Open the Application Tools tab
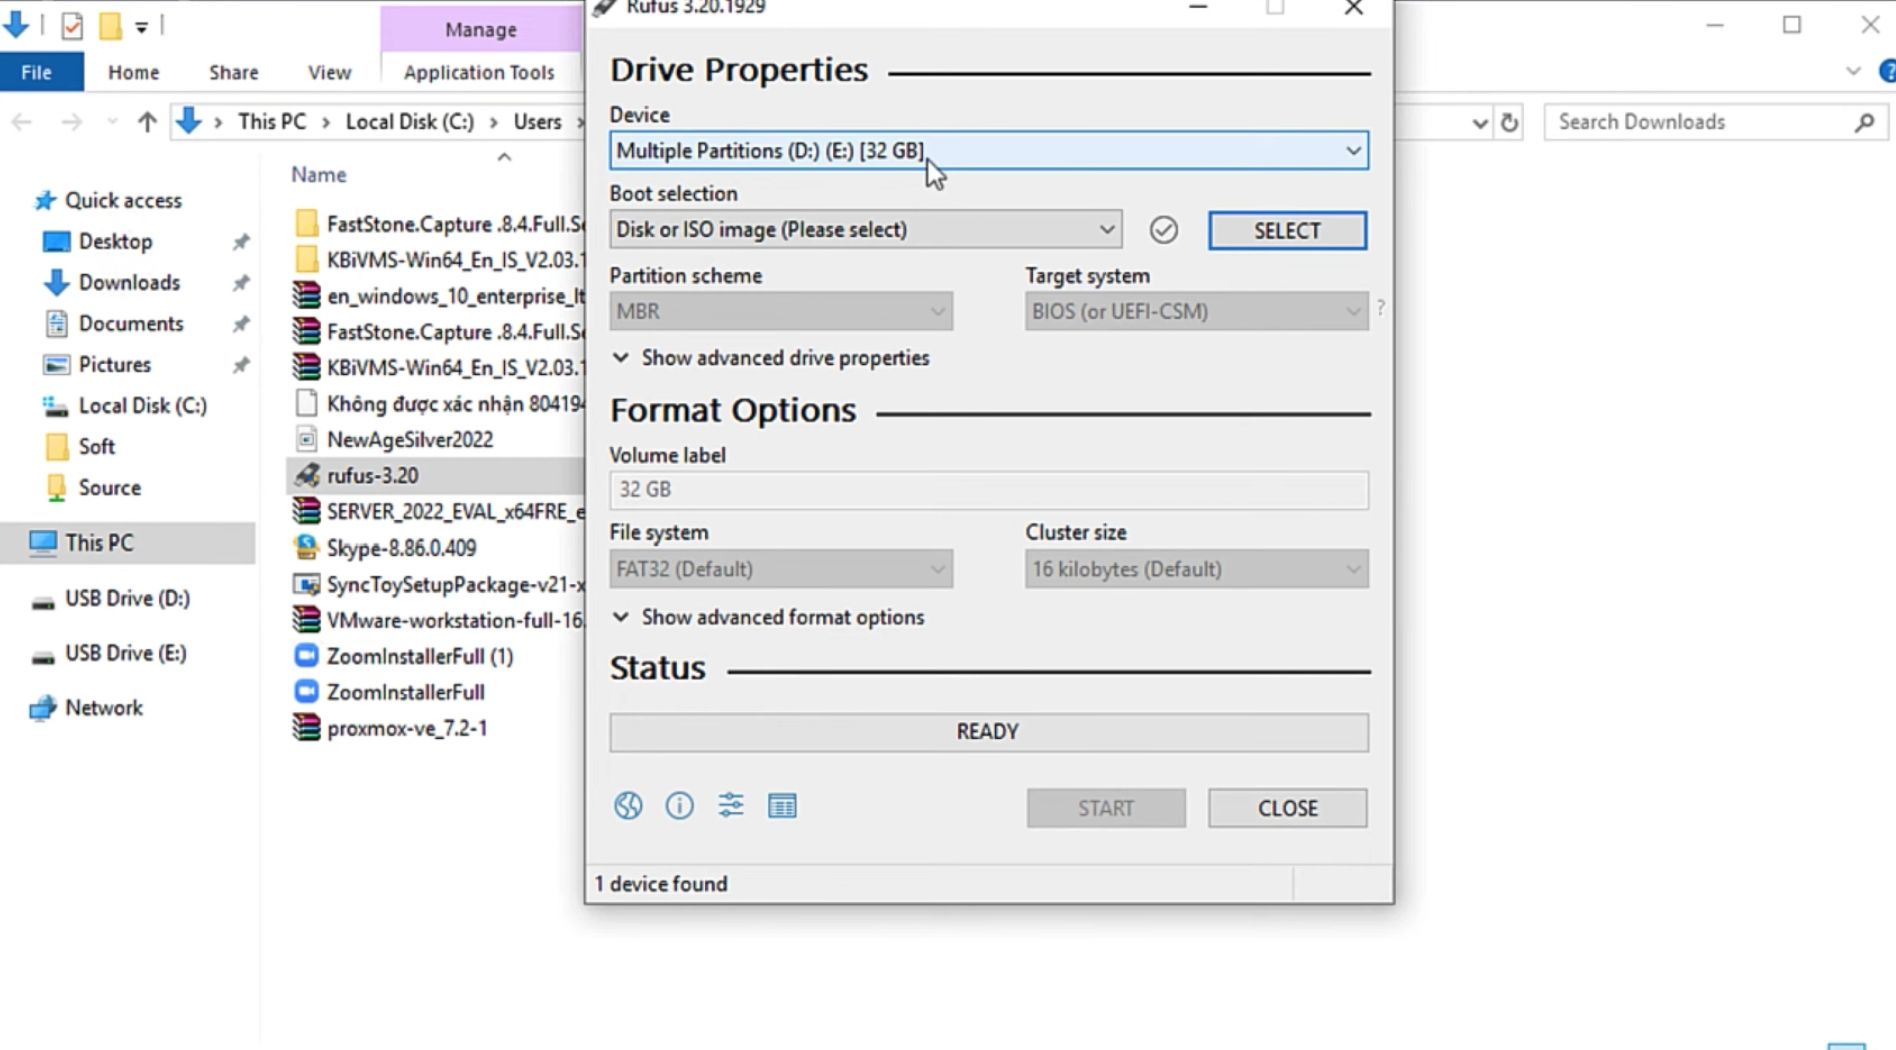The width and height of the screenshot is (1896, 1050). point(479,72)
